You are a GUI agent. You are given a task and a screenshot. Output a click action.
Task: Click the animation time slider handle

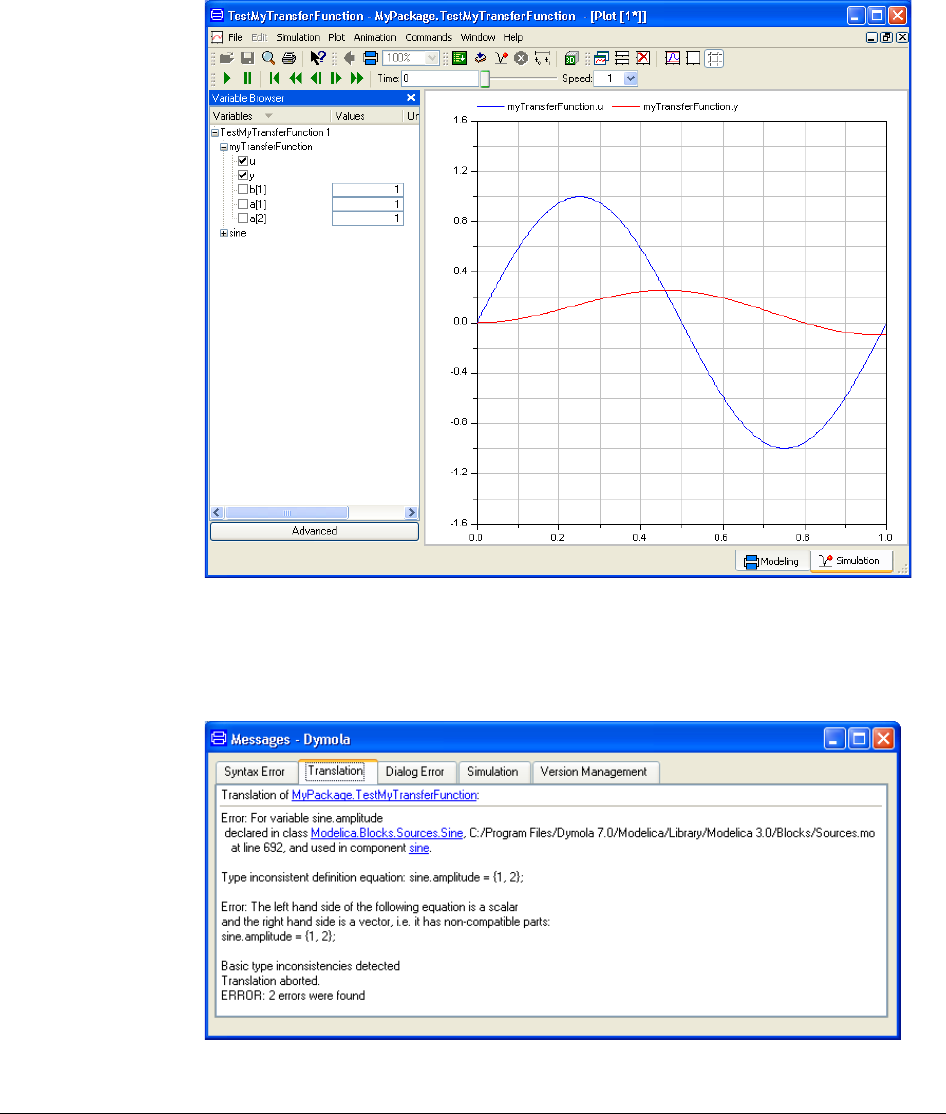tap(485, 78)
